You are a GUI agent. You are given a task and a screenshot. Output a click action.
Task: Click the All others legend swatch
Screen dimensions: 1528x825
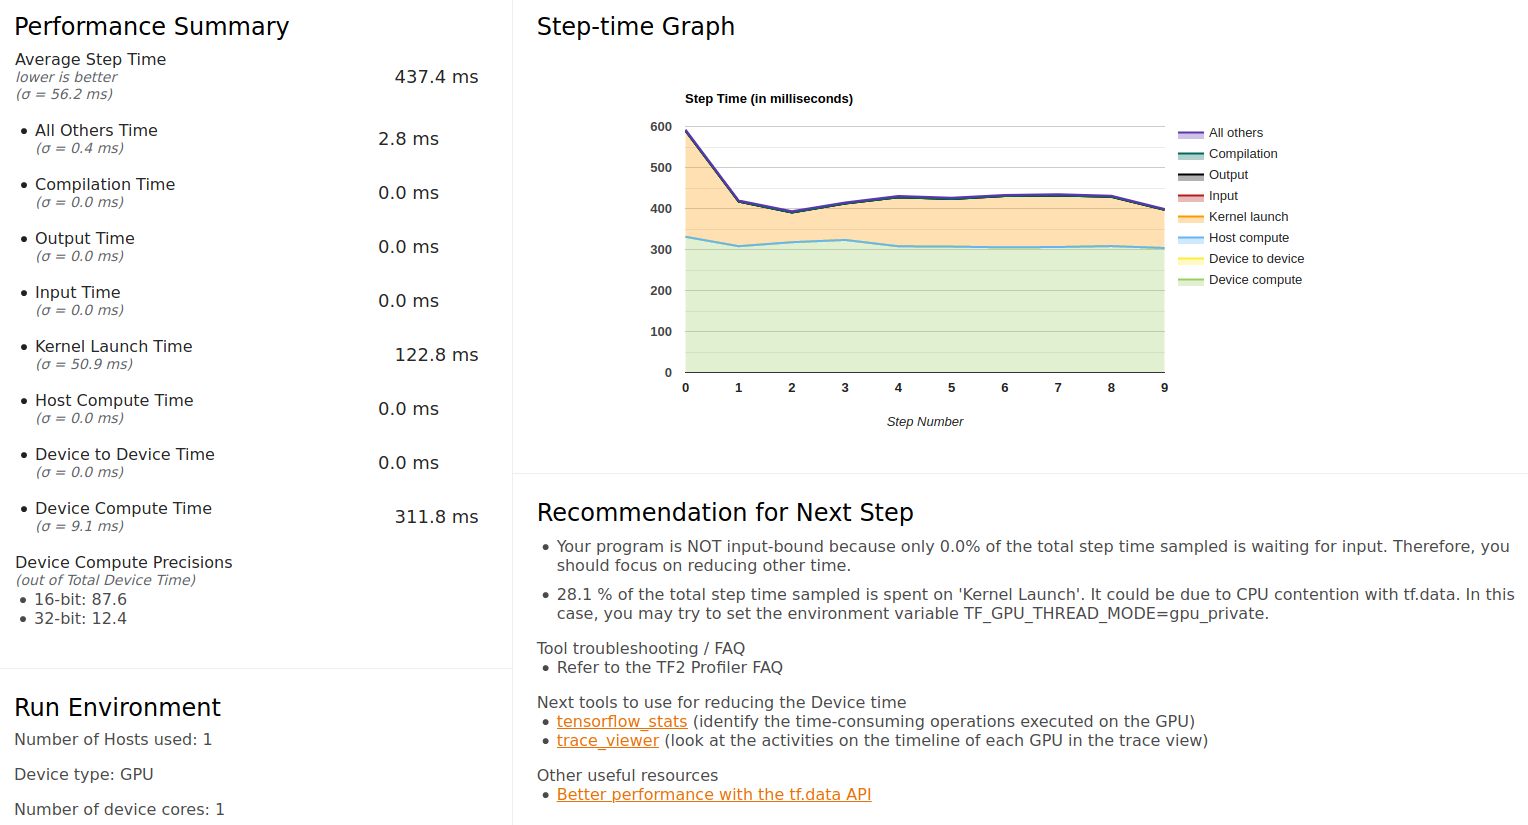(1190, 133)
